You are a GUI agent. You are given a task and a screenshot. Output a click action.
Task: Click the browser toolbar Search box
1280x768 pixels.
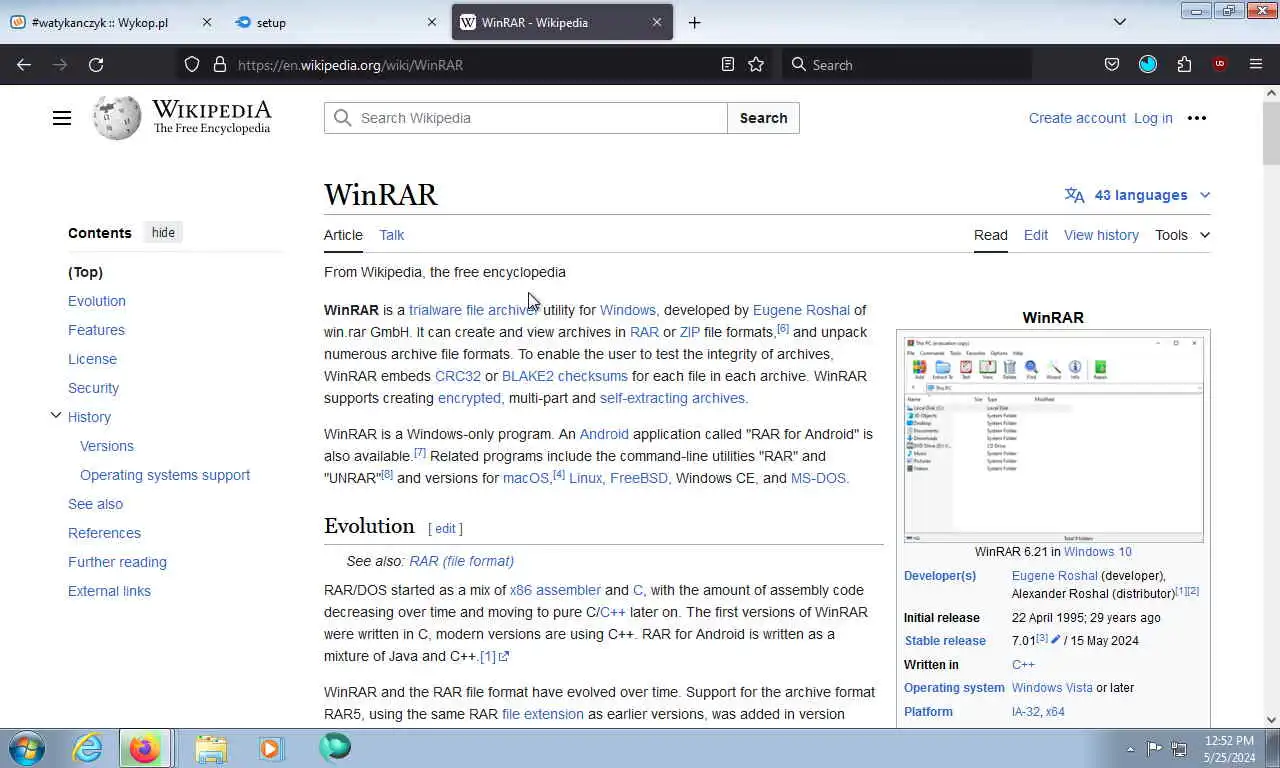[908, 64]
